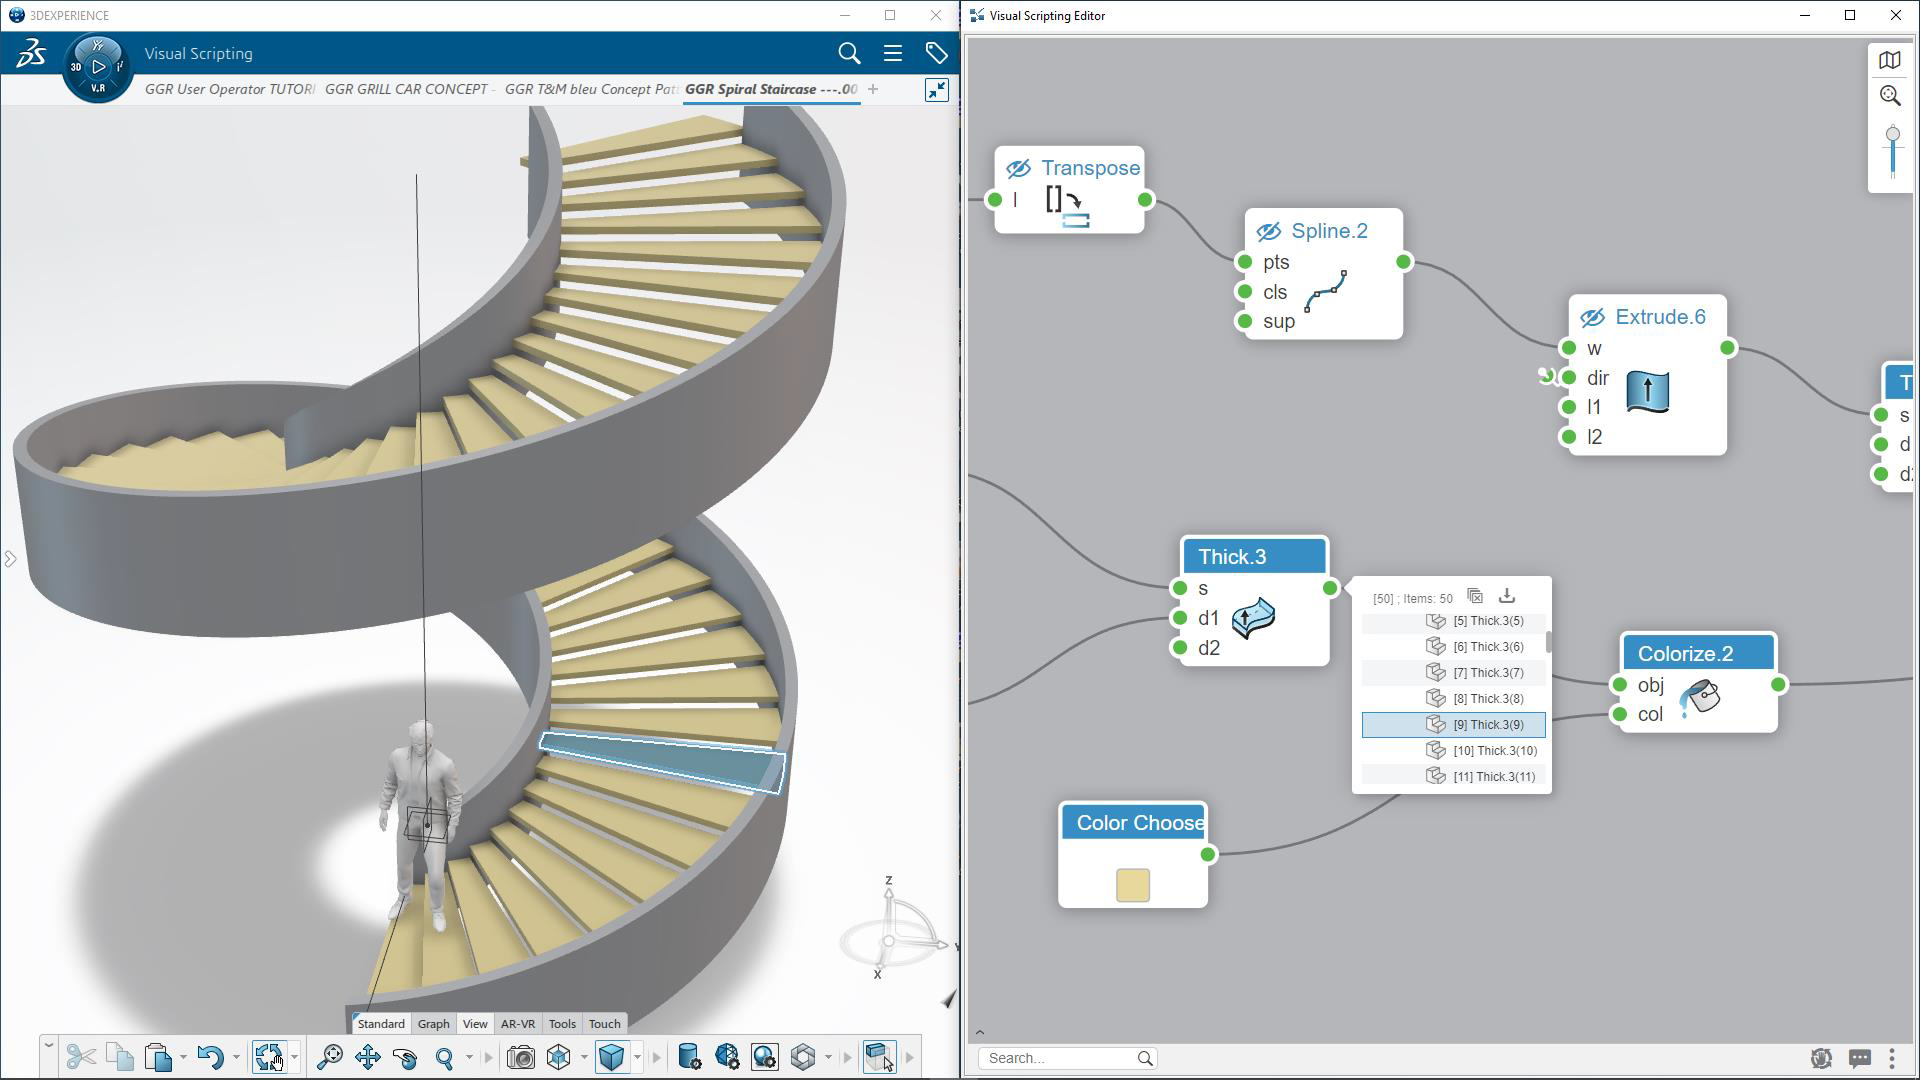Click the Undo arrow icon
This screenshot has height=1080, width=1920.
click(210, 1057)
